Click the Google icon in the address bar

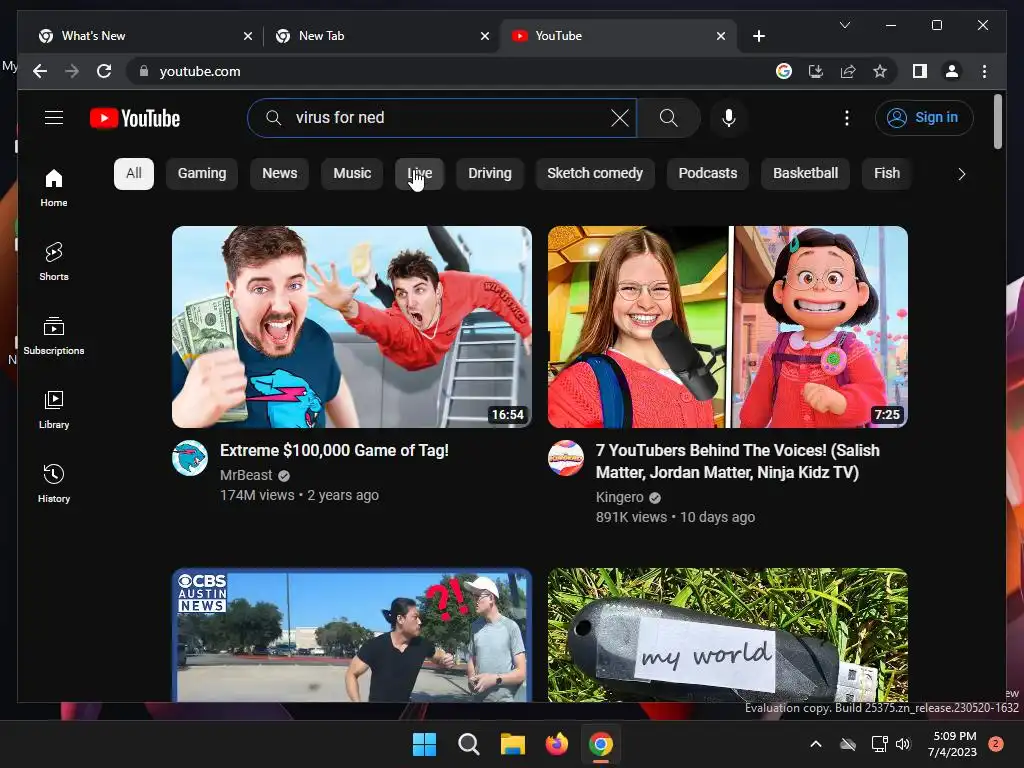(784, 71)
